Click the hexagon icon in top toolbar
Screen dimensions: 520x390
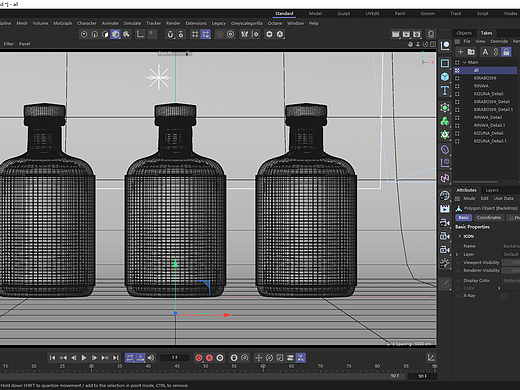coord(269,34)
